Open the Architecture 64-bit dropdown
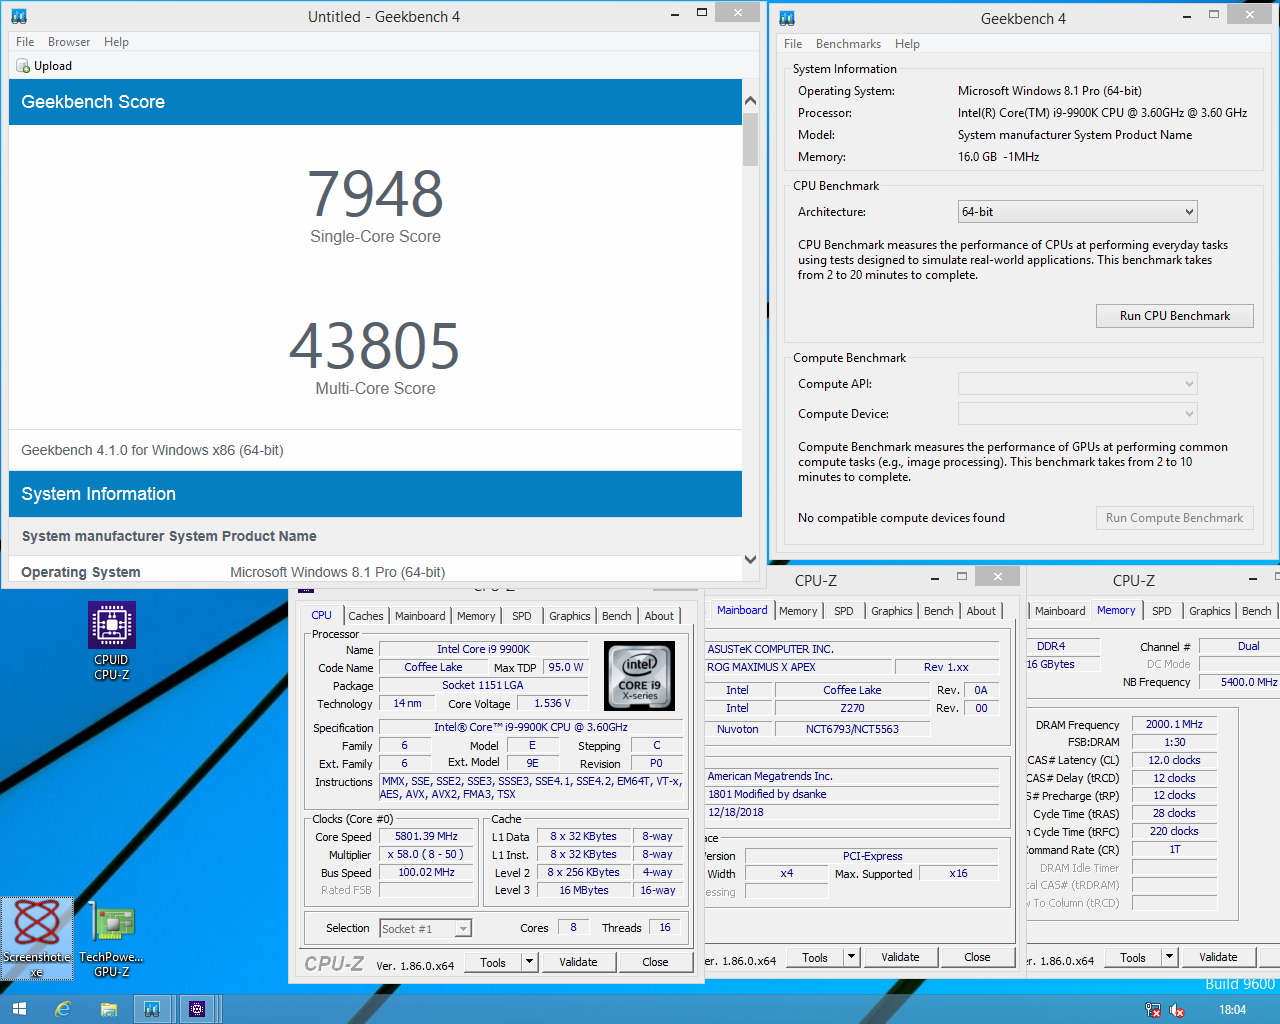The width and height of the screenshot is (1280, 1024). pos(1077,212)
